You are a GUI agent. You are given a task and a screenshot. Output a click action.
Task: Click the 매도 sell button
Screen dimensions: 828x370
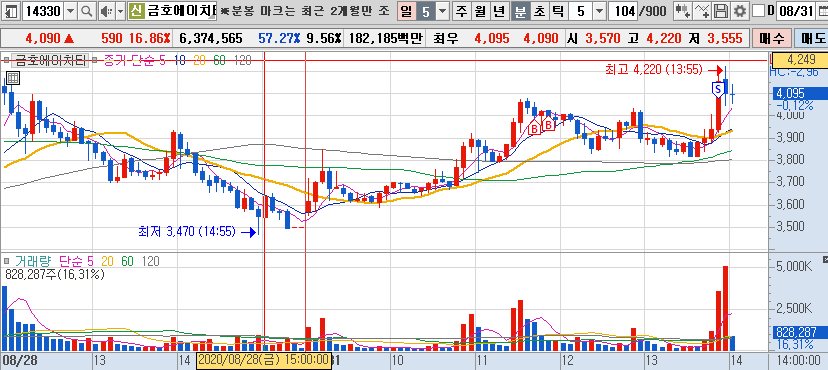pyautogui.click(x=812, y=38)
